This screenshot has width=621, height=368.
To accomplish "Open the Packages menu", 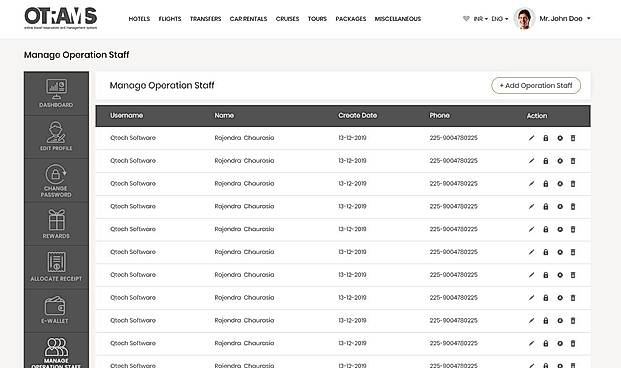I will (x=351, y=19).
